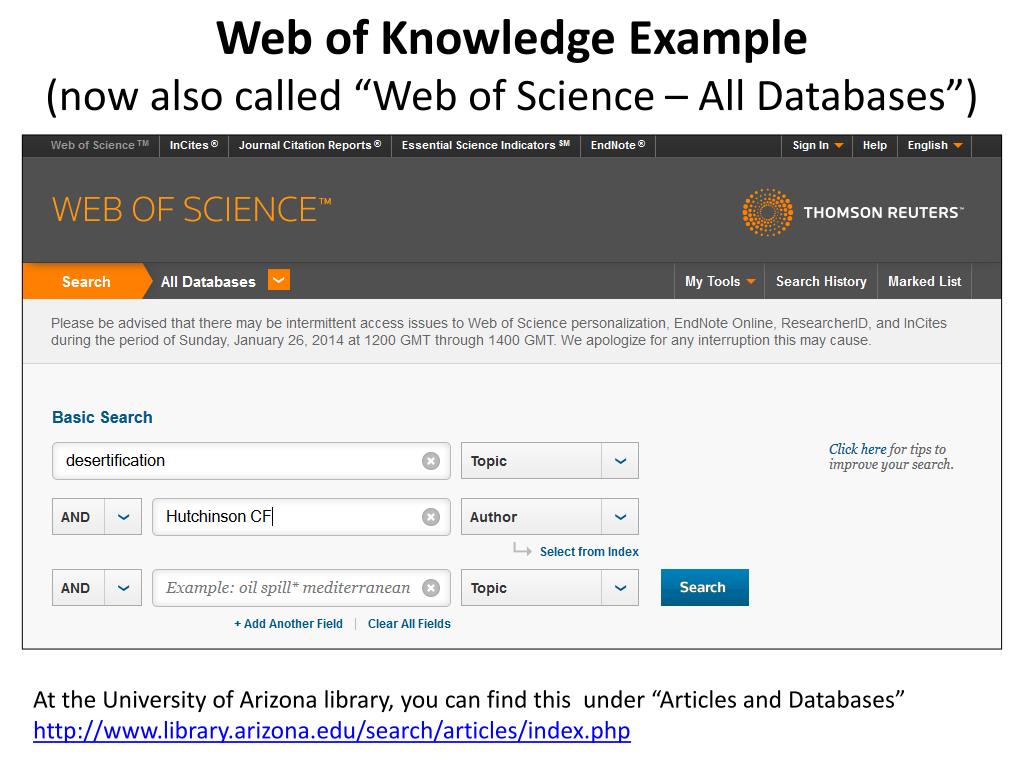Expand the Author field type dropdown
Image resolution: width=1024 pixels, height=768 pixels.
(620, 517)
